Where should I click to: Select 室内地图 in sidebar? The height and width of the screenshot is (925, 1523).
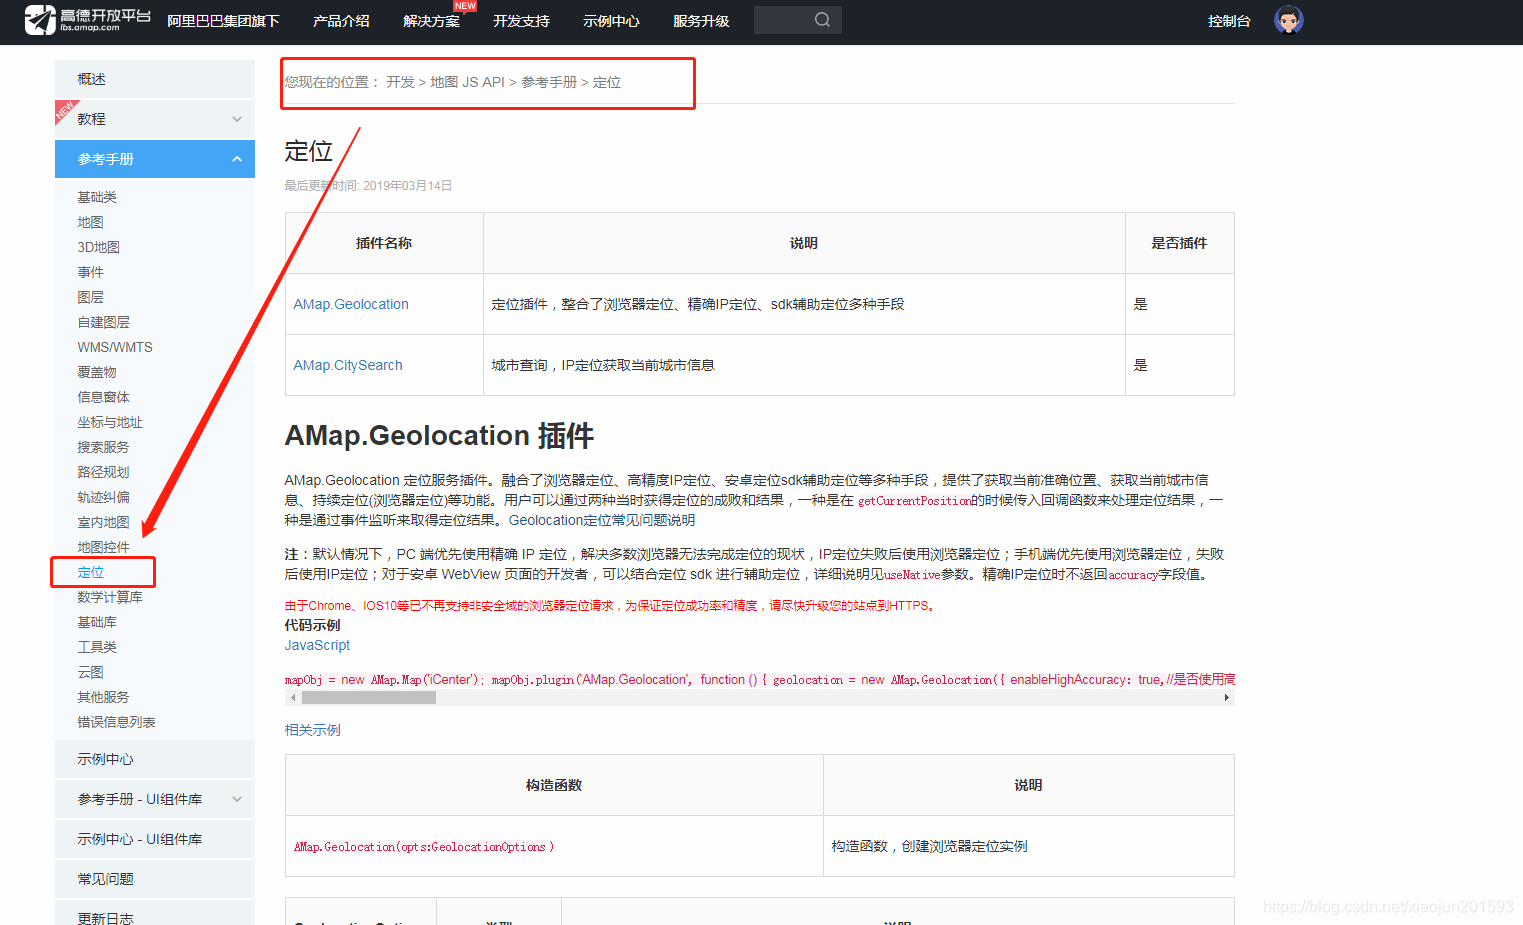(x=103, y=522)
